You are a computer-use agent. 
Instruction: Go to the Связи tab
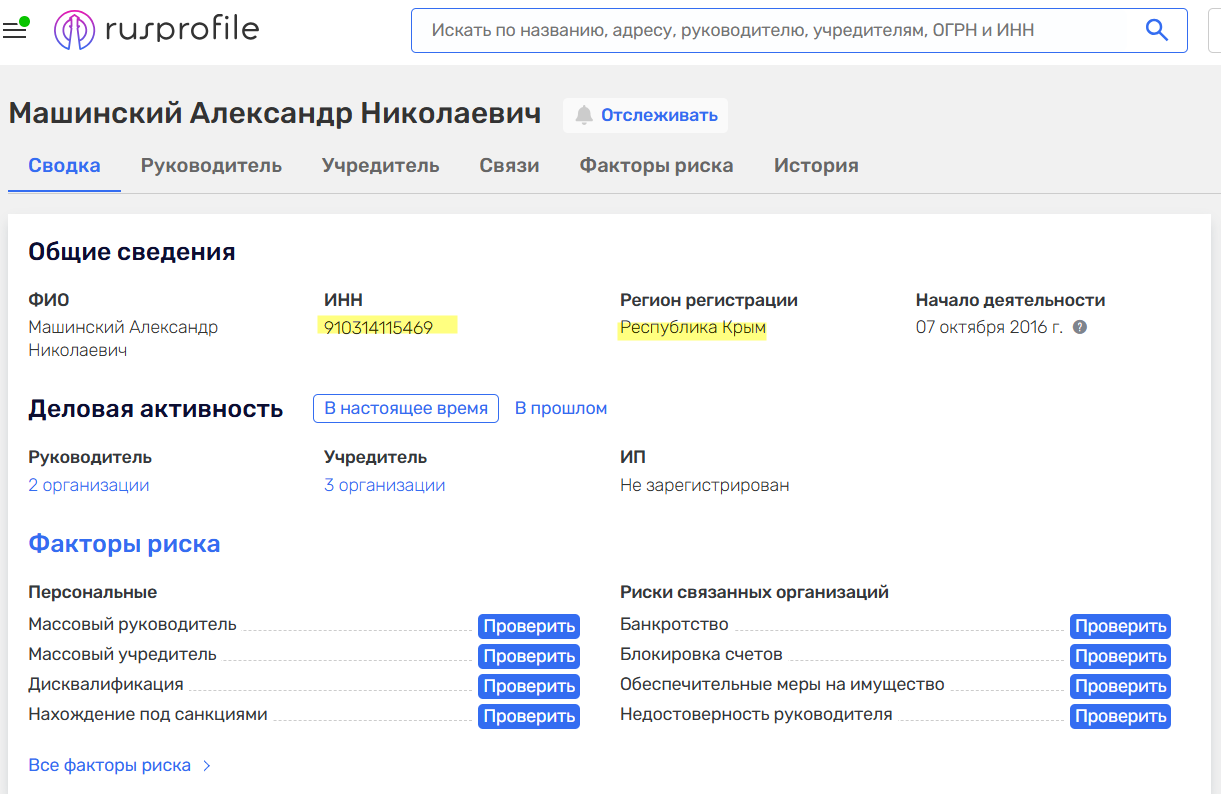coord(509,166)
